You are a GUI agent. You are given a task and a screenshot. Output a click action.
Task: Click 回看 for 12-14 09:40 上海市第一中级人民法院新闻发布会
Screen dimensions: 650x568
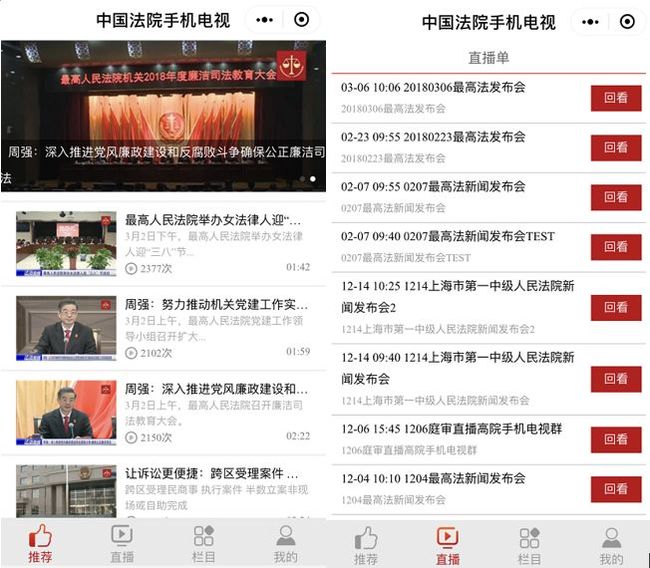click(x=616, y=379)
